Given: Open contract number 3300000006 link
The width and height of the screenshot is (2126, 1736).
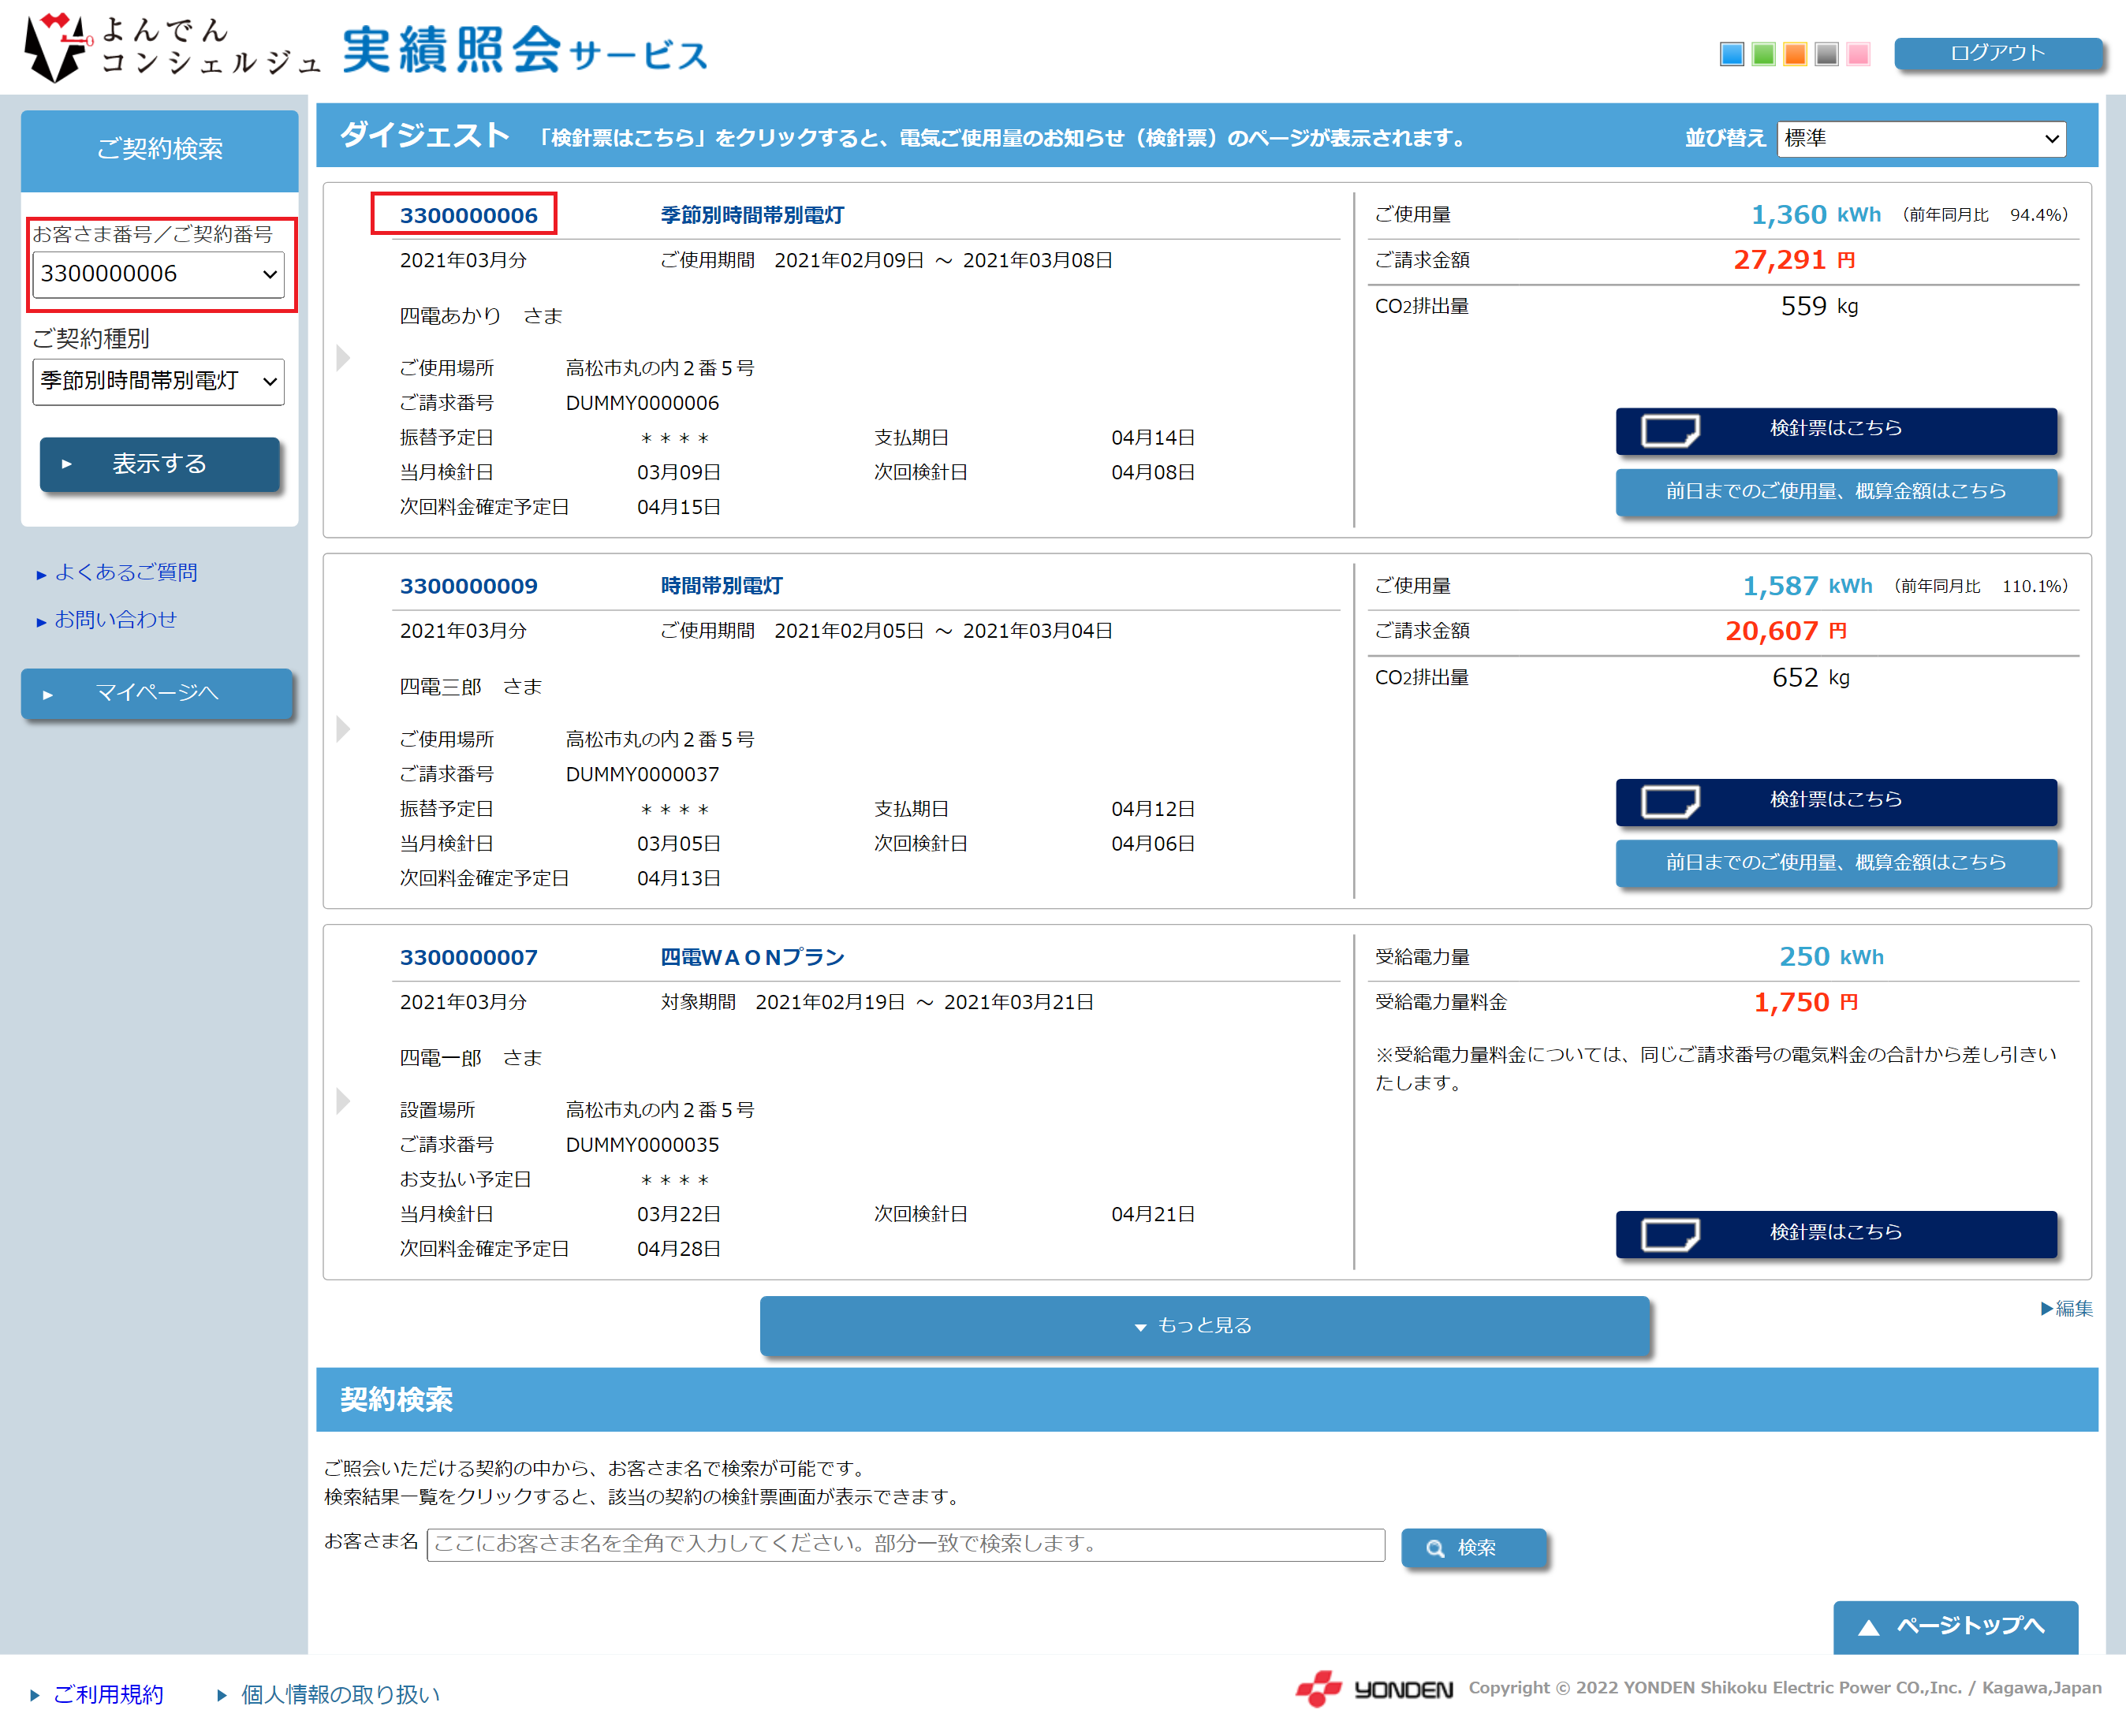Looking at the screenshot, I should (468, 215).
